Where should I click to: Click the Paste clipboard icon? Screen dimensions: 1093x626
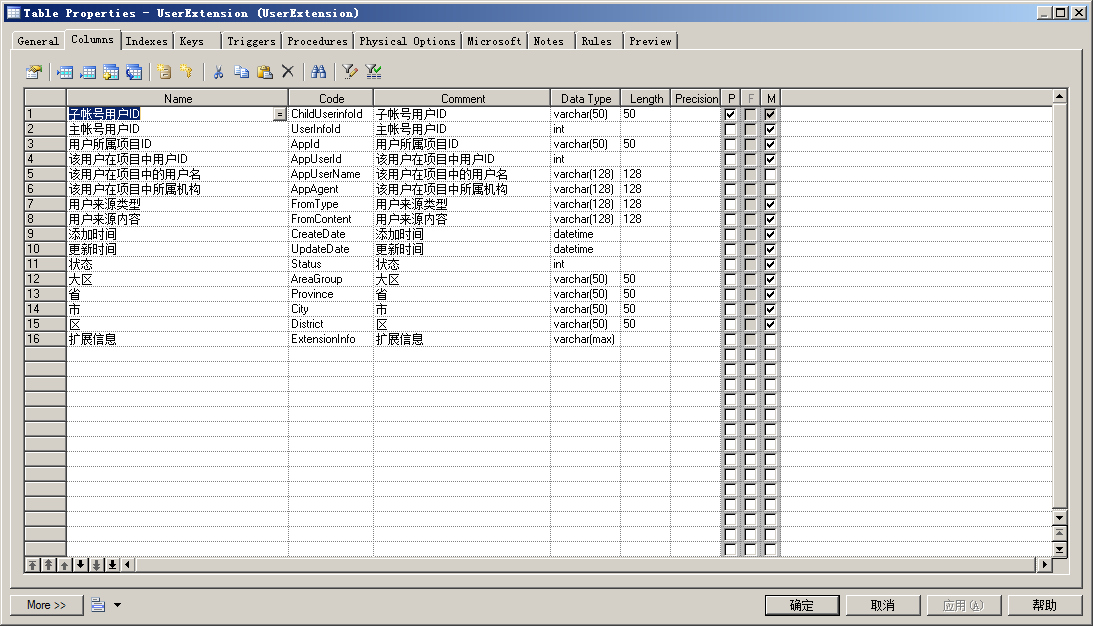(x=264, y=72)
